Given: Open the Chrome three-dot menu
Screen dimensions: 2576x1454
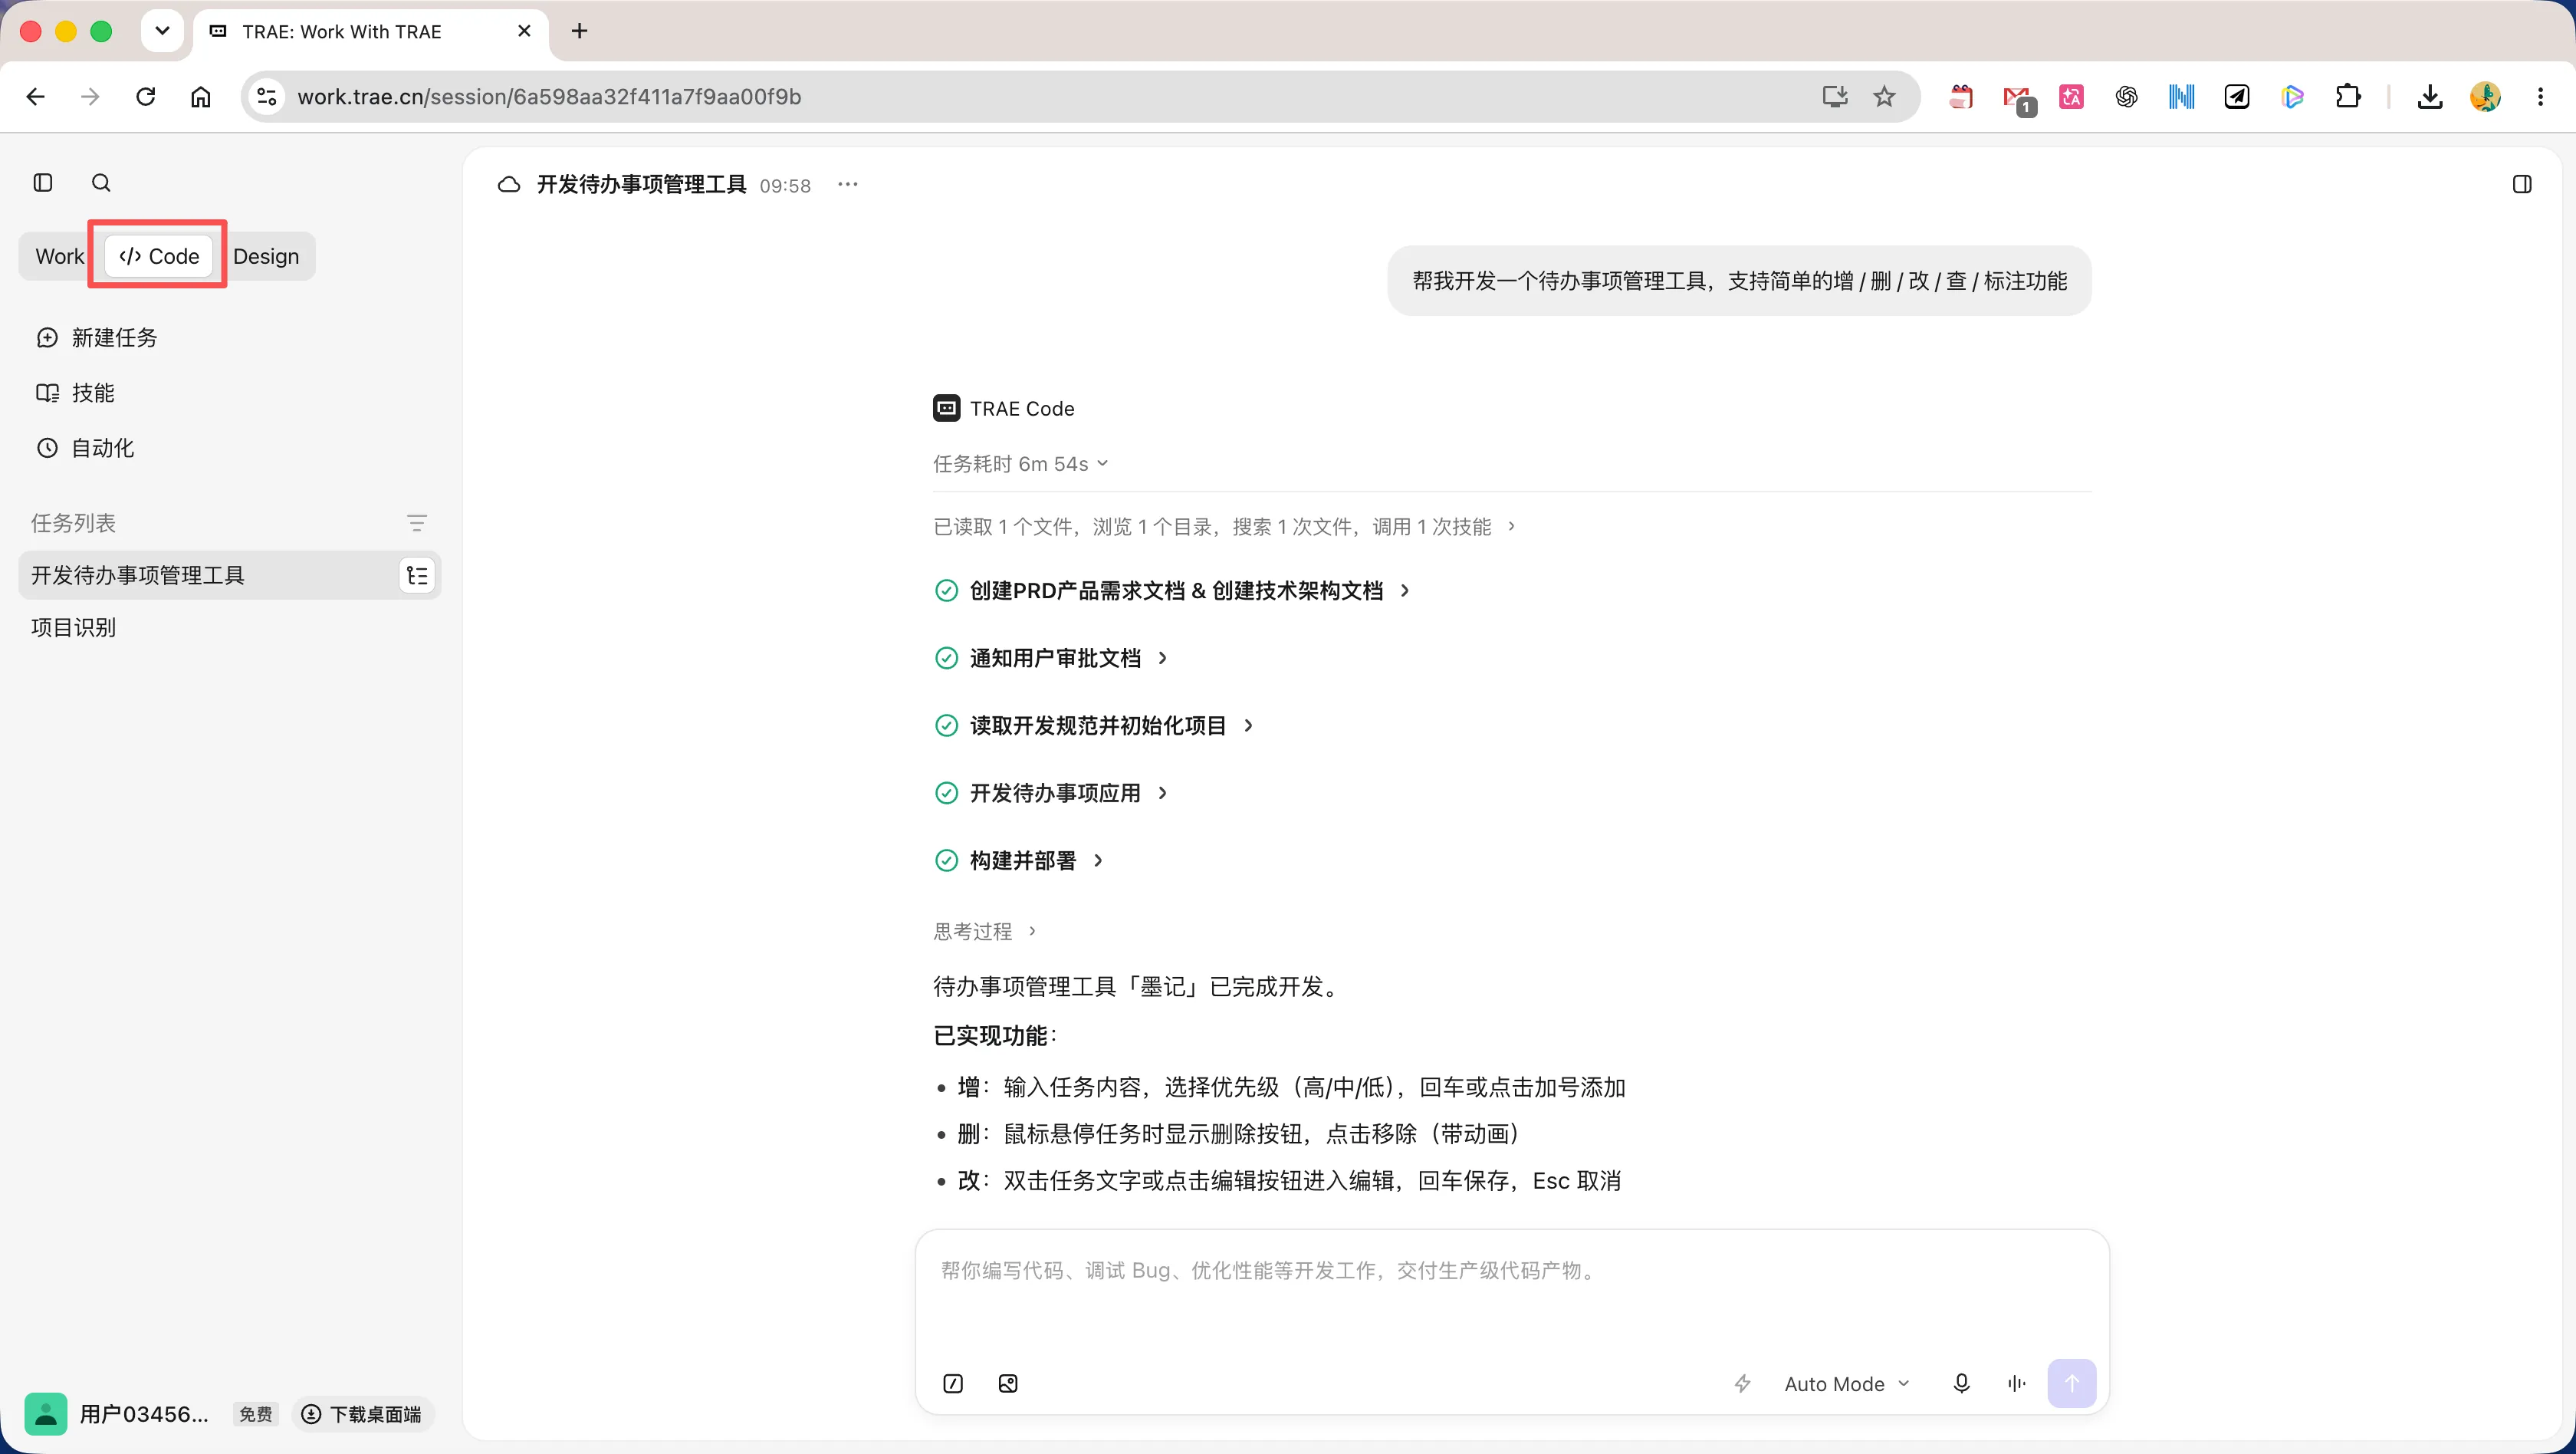Looking at the screenshot, I should (2540, 96).
